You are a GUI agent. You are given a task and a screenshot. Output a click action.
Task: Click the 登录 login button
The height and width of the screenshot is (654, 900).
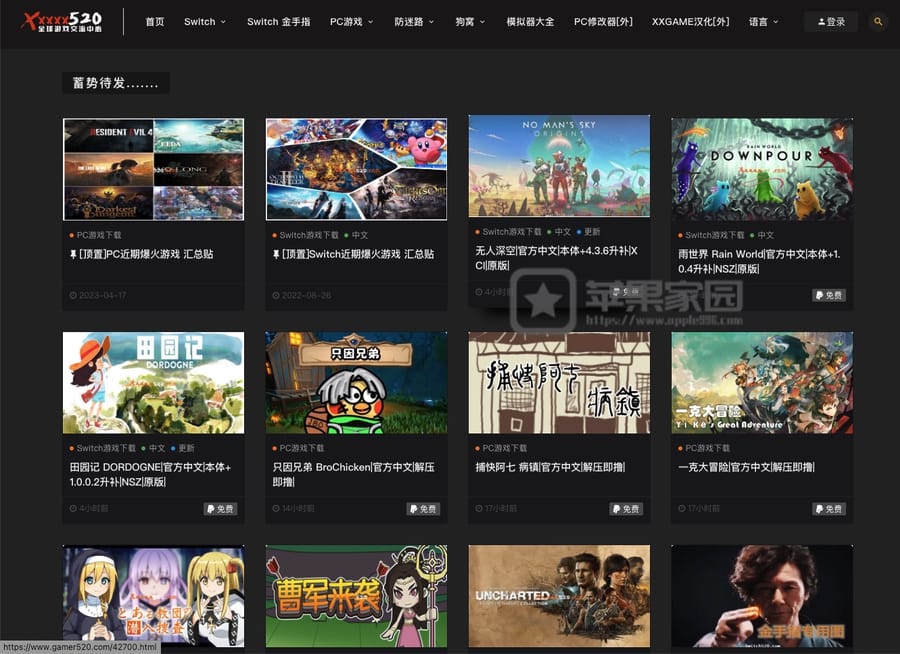pos(831,22)
